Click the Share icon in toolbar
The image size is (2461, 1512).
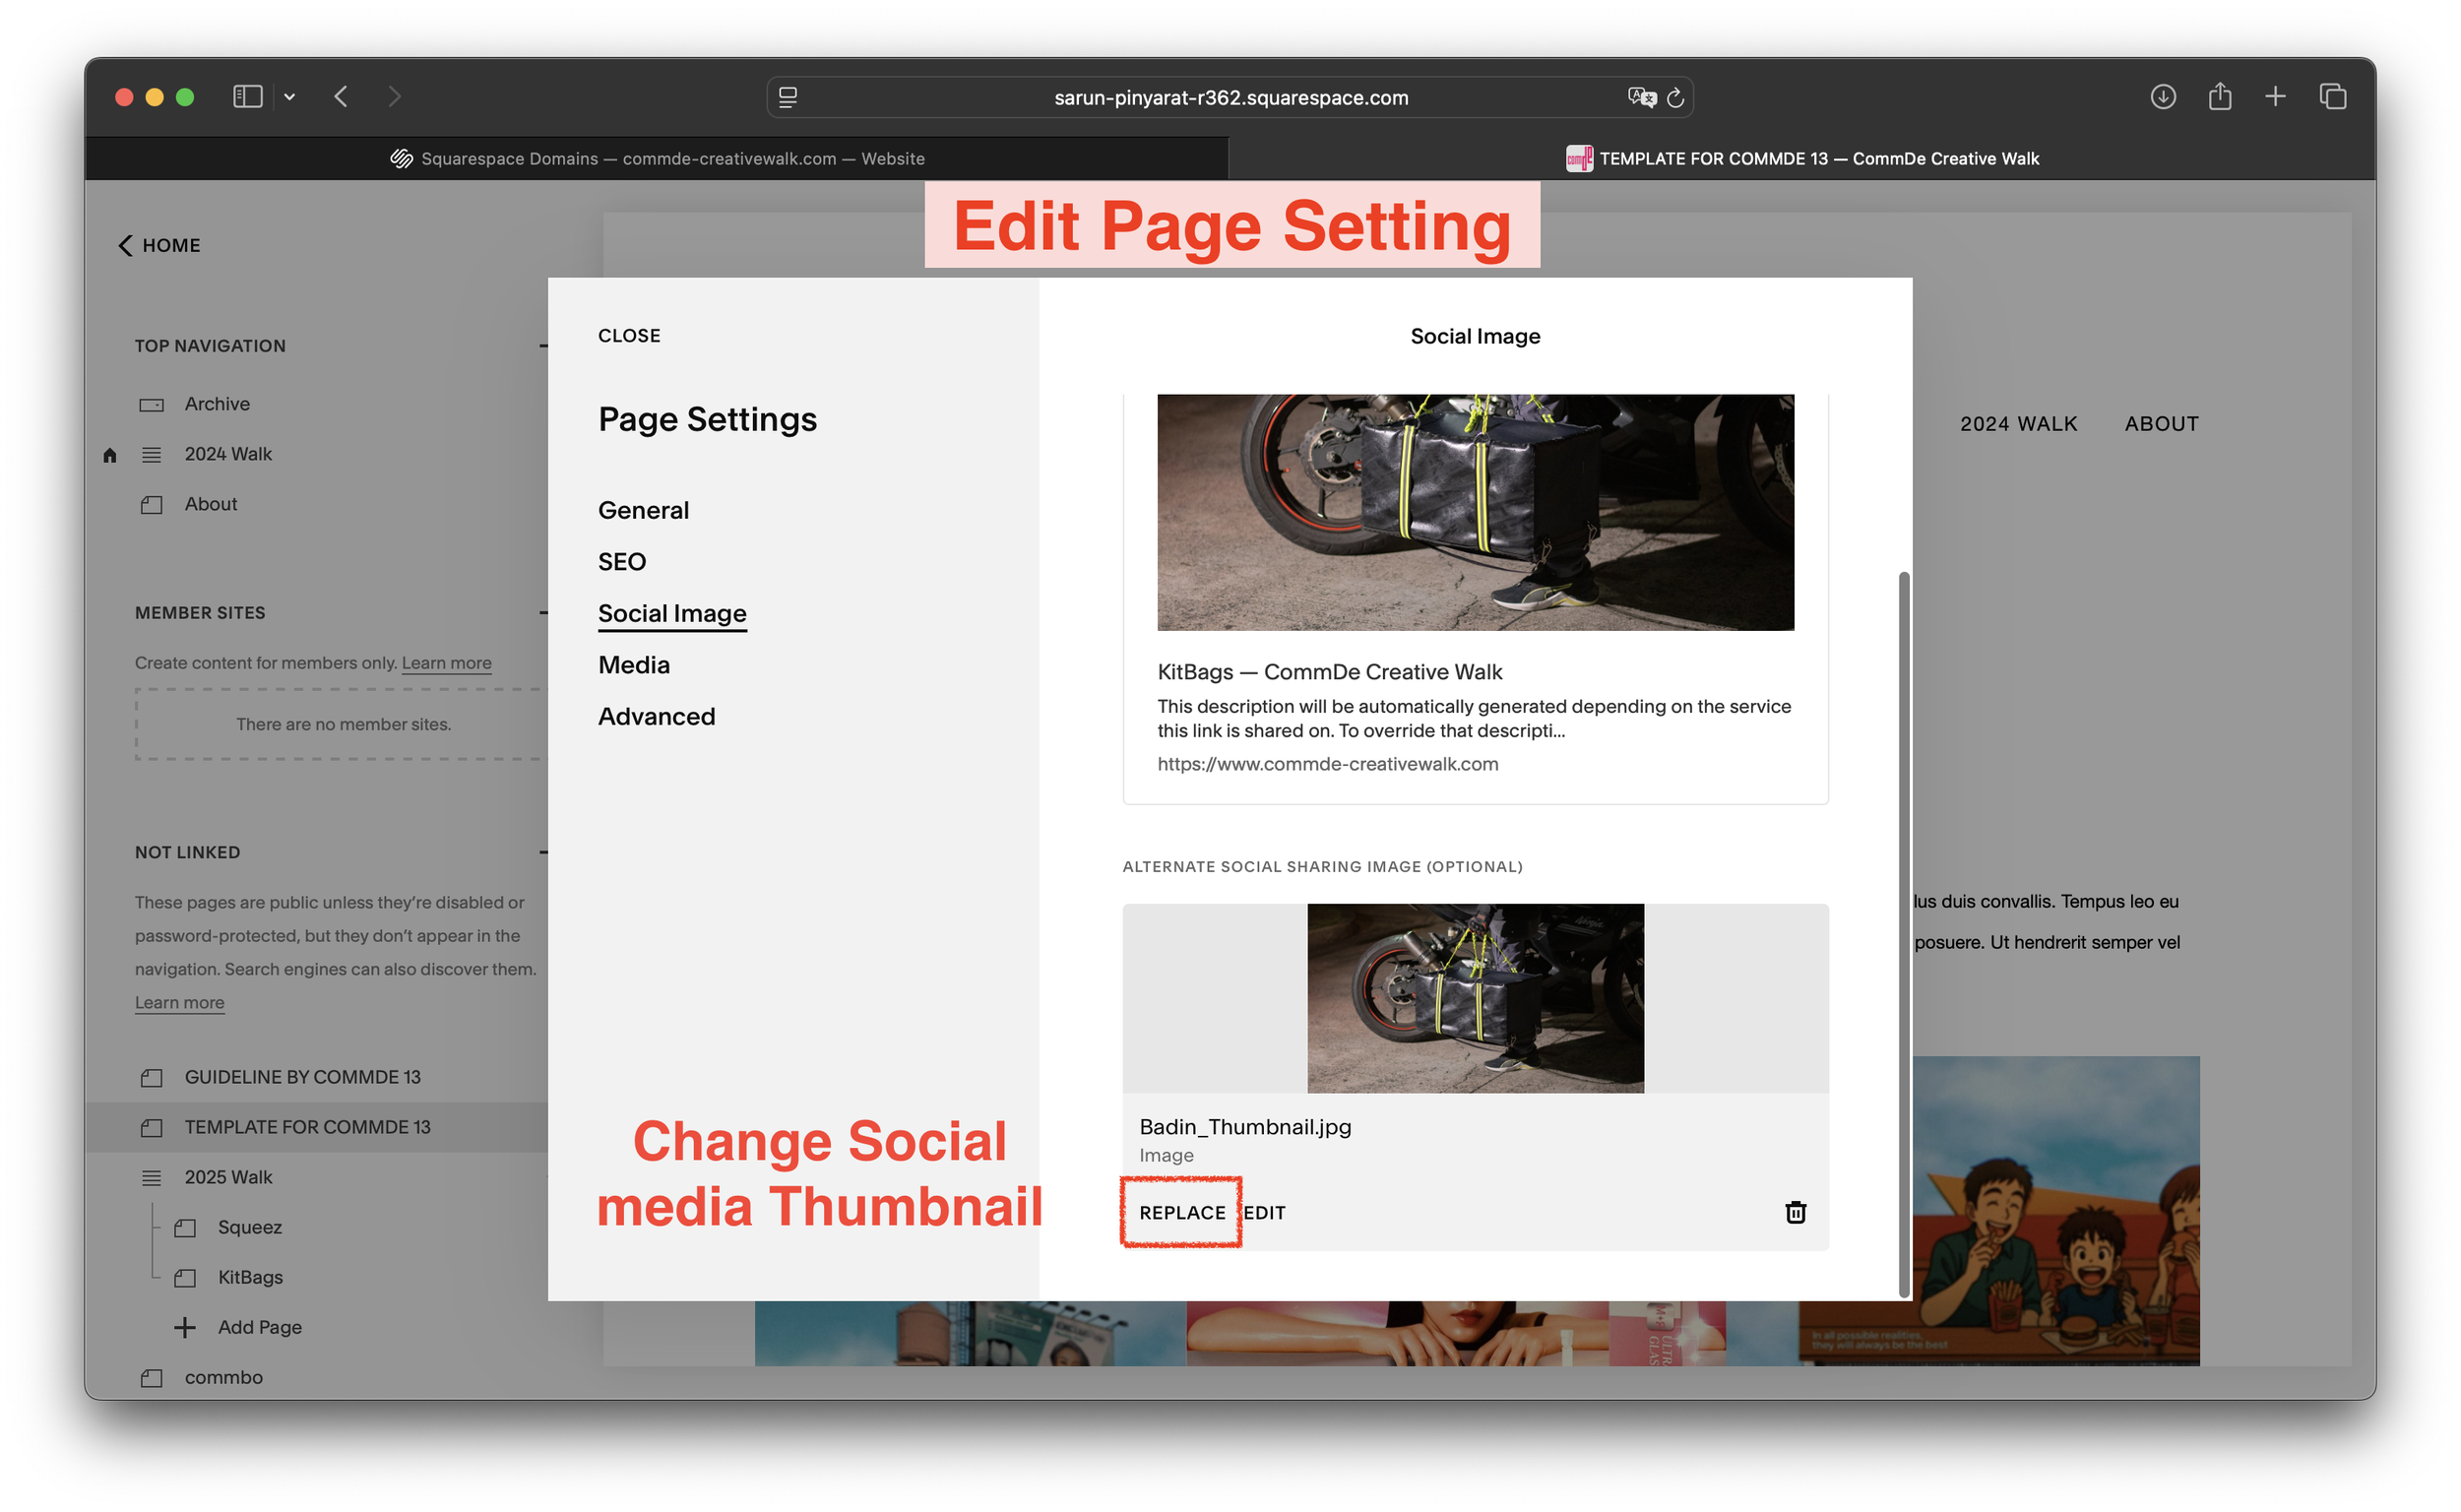coord(2220,97)
